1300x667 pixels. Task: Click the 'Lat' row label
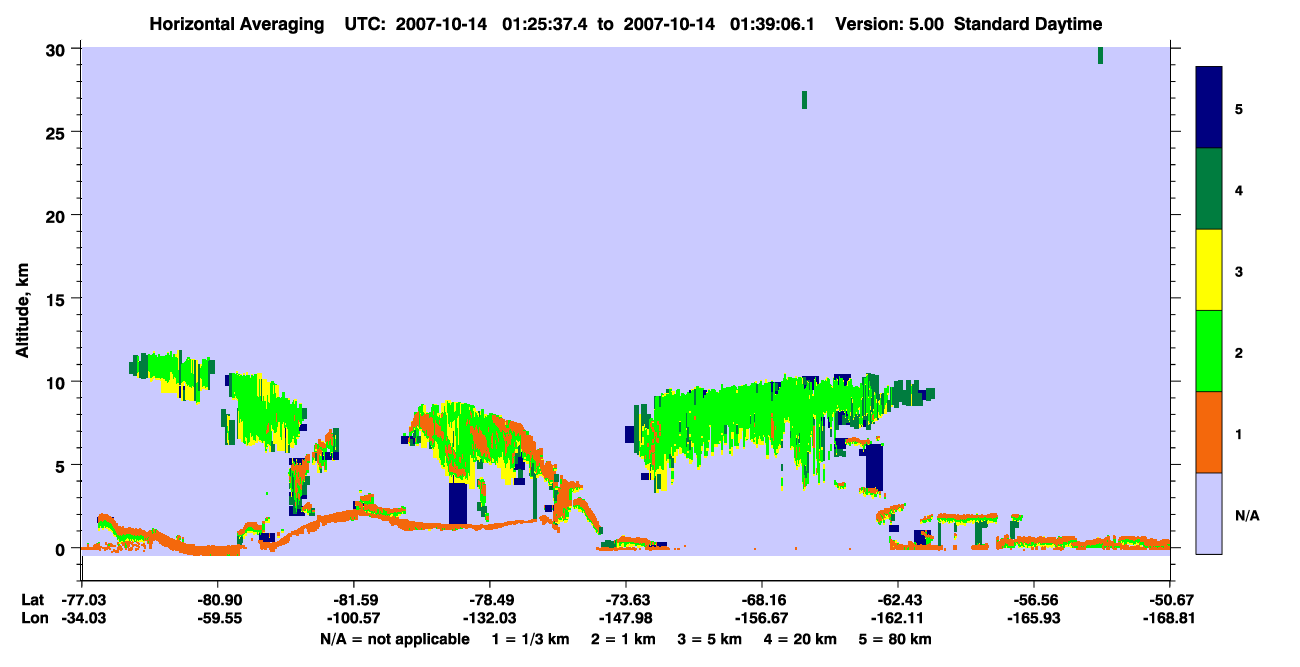32,599
